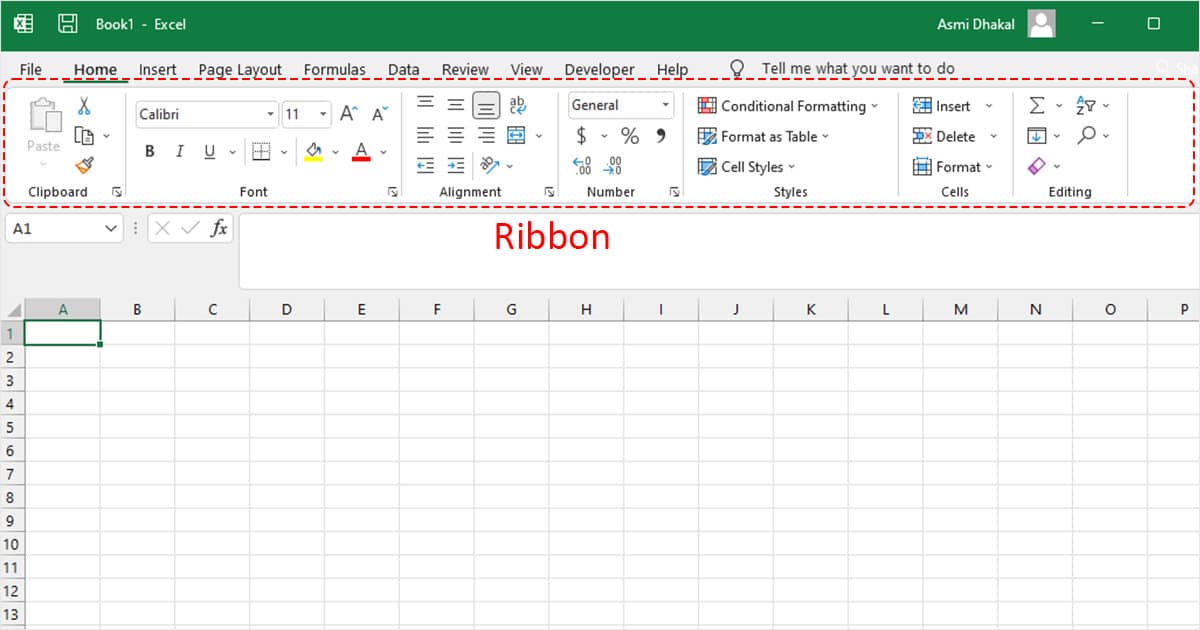The height and width of the screenshot is (630, 1200).
Task: Toggle Wrap Text in the Alignment group
Action: pos(517,105)
